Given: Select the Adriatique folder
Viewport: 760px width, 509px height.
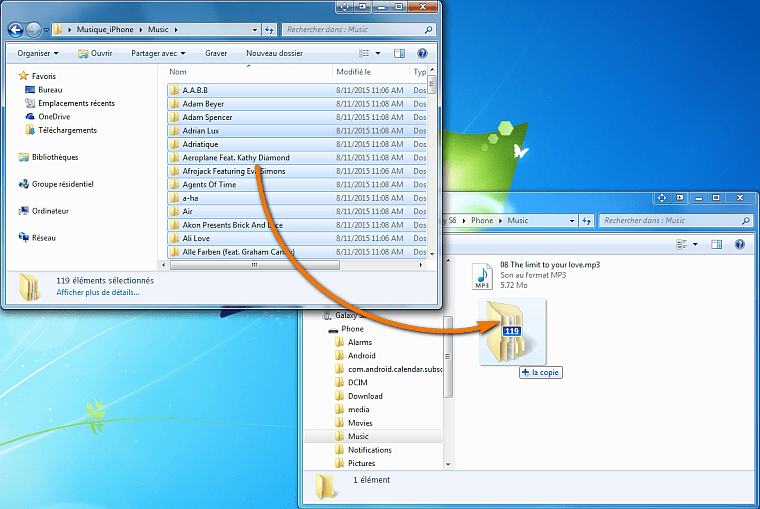Looking at the screenshot, I should click(297, 144).
